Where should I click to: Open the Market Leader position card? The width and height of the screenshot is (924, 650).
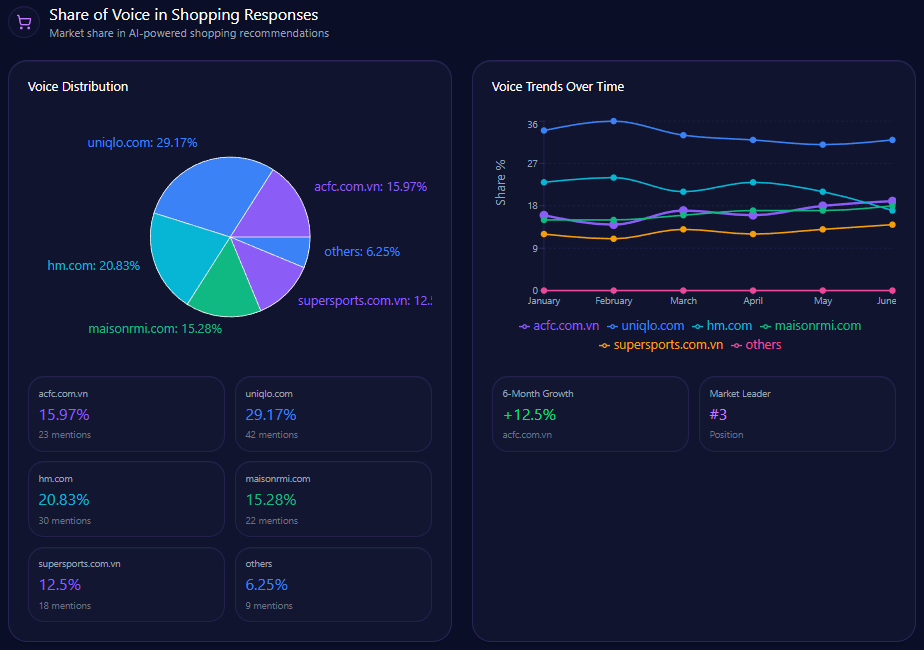point(796,414)
